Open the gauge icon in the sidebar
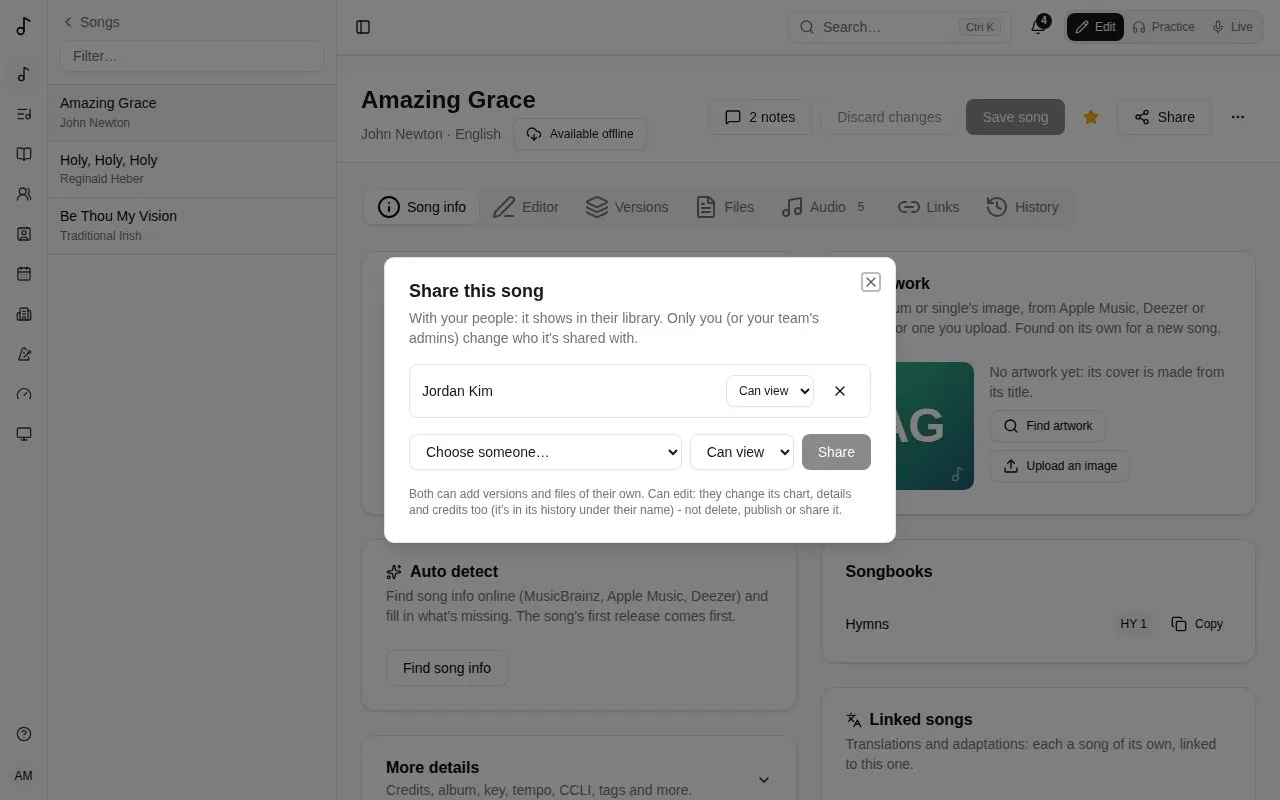1280x800 pixels. (x=24, y=394)
